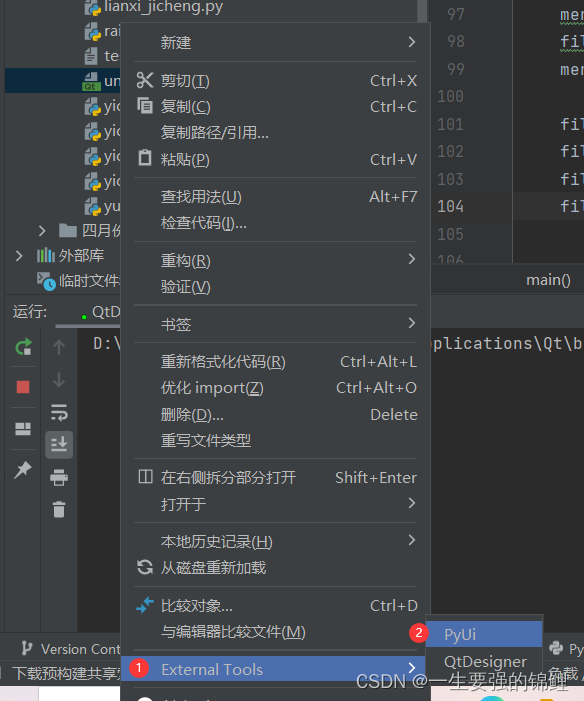The image size is (584, 701).
Task: Select QtDesigner external tool
Action: point(484,661)
